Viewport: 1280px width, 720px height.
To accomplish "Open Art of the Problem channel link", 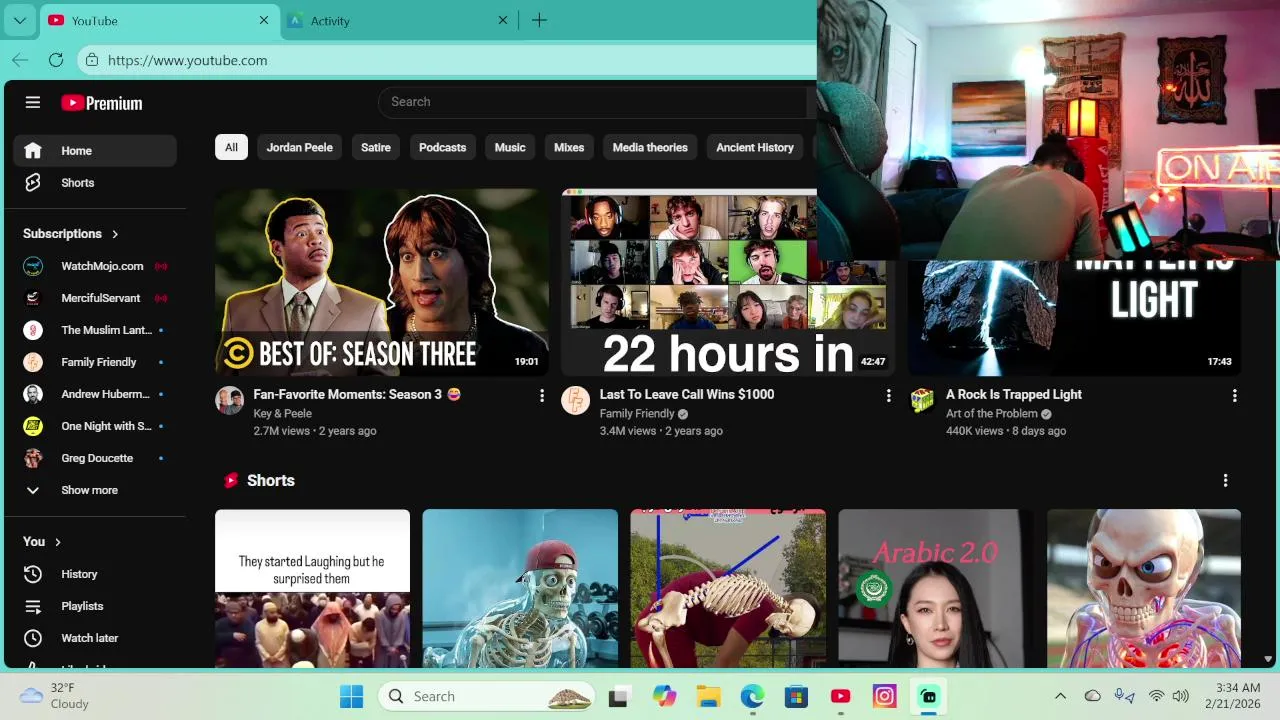I will (991, 413).
